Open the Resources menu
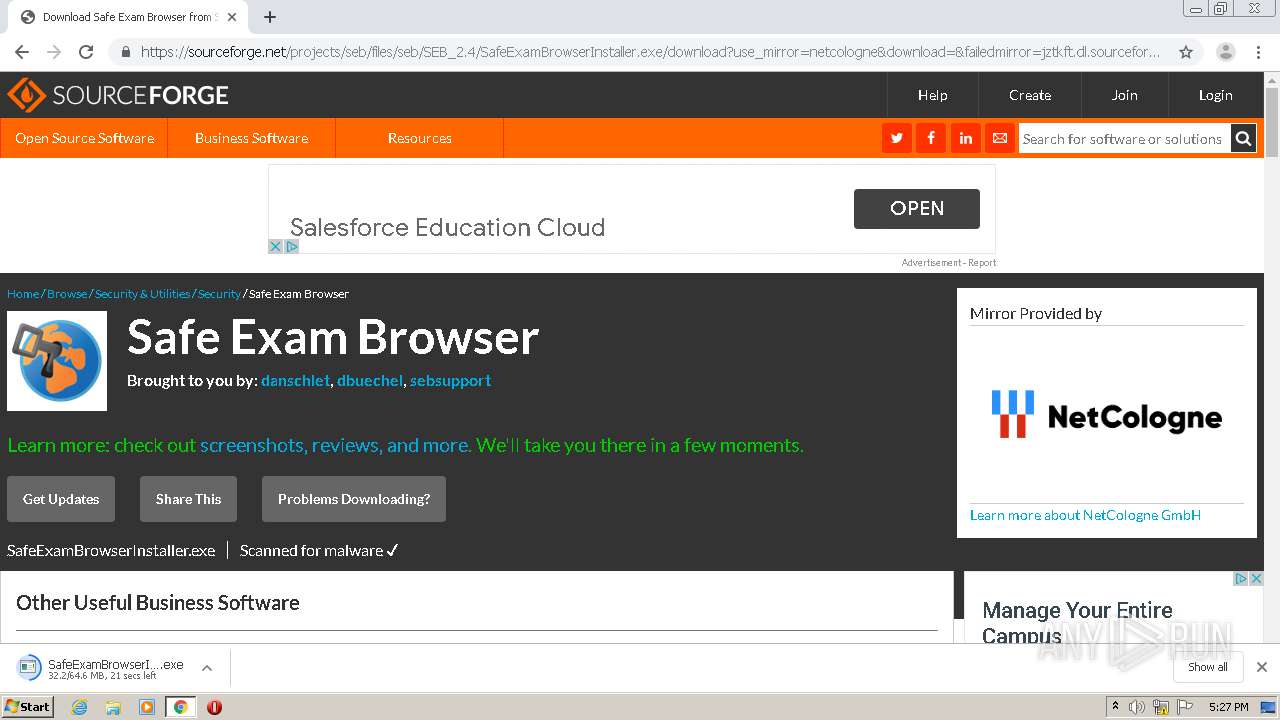Image resolution: width=1280 pixels, height=720 pixels. [x=419, y=138]
